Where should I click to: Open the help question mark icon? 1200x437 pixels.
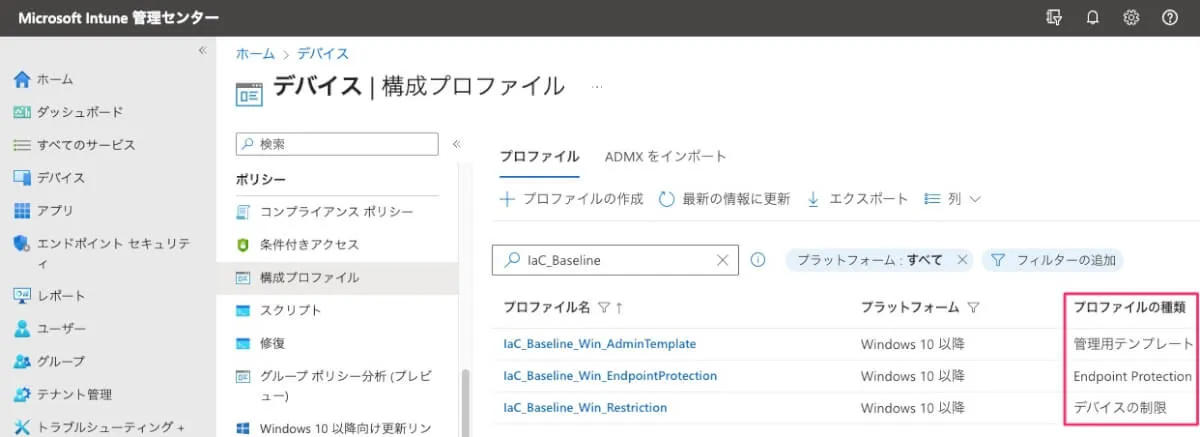click(1169, 17)
